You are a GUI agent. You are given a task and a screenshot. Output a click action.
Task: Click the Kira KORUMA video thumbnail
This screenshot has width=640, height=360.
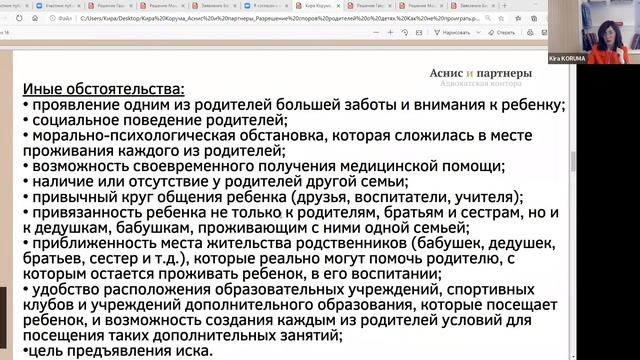[x=593, y=32]
